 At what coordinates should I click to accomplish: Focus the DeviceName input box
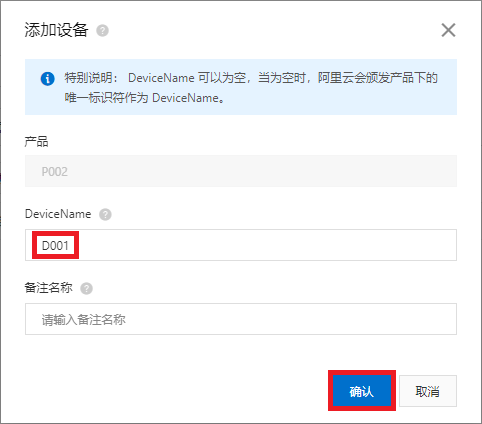point(241,245)
